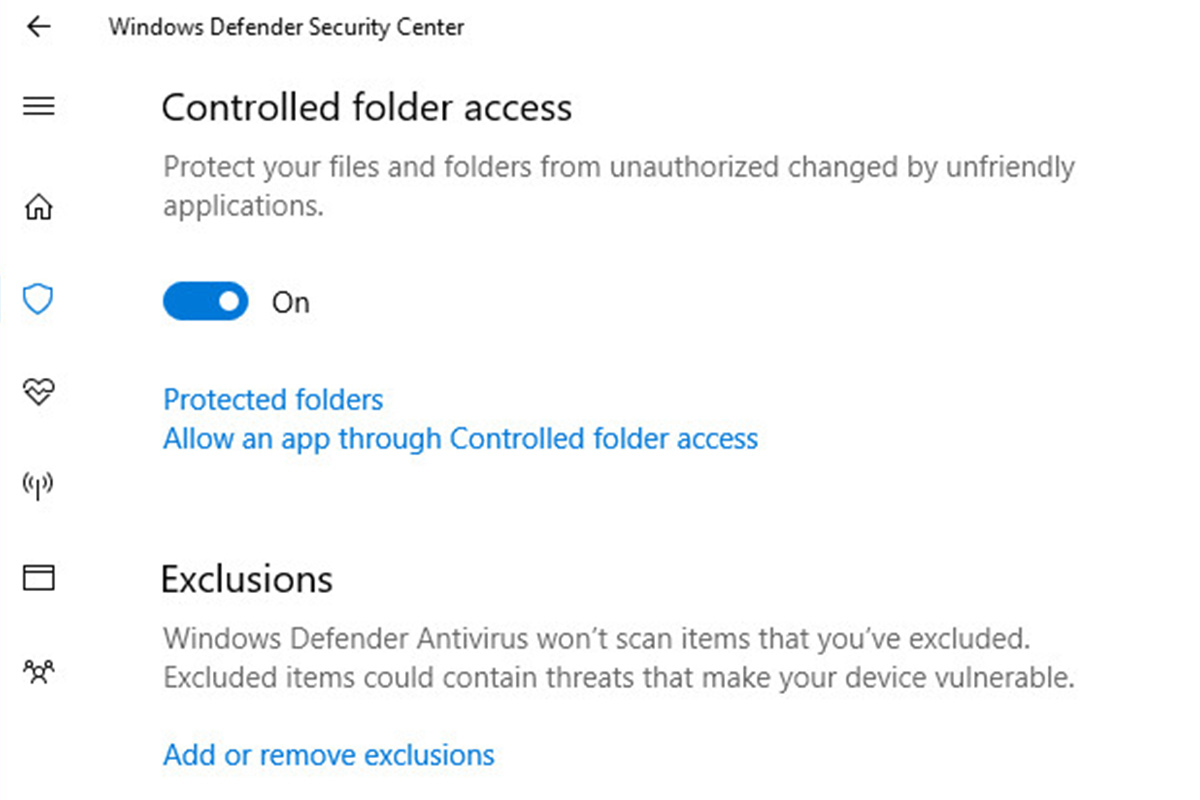Open Firewall & network protection antenna icon

(x=38, y=485)
